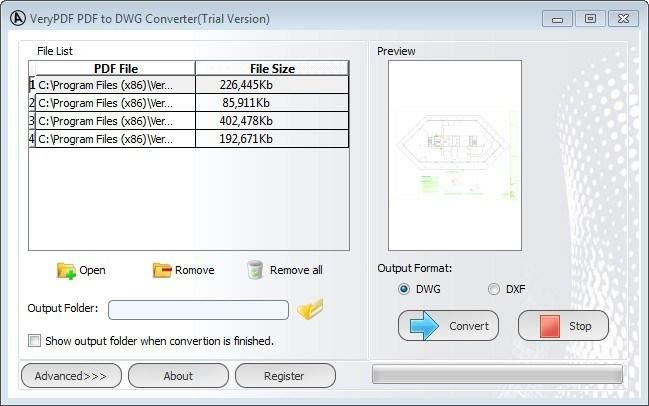Image resolution: width=649 pixels, height=406 pixels.
Task: Click the blue arrow Convert icon
Action: point(424,326)
